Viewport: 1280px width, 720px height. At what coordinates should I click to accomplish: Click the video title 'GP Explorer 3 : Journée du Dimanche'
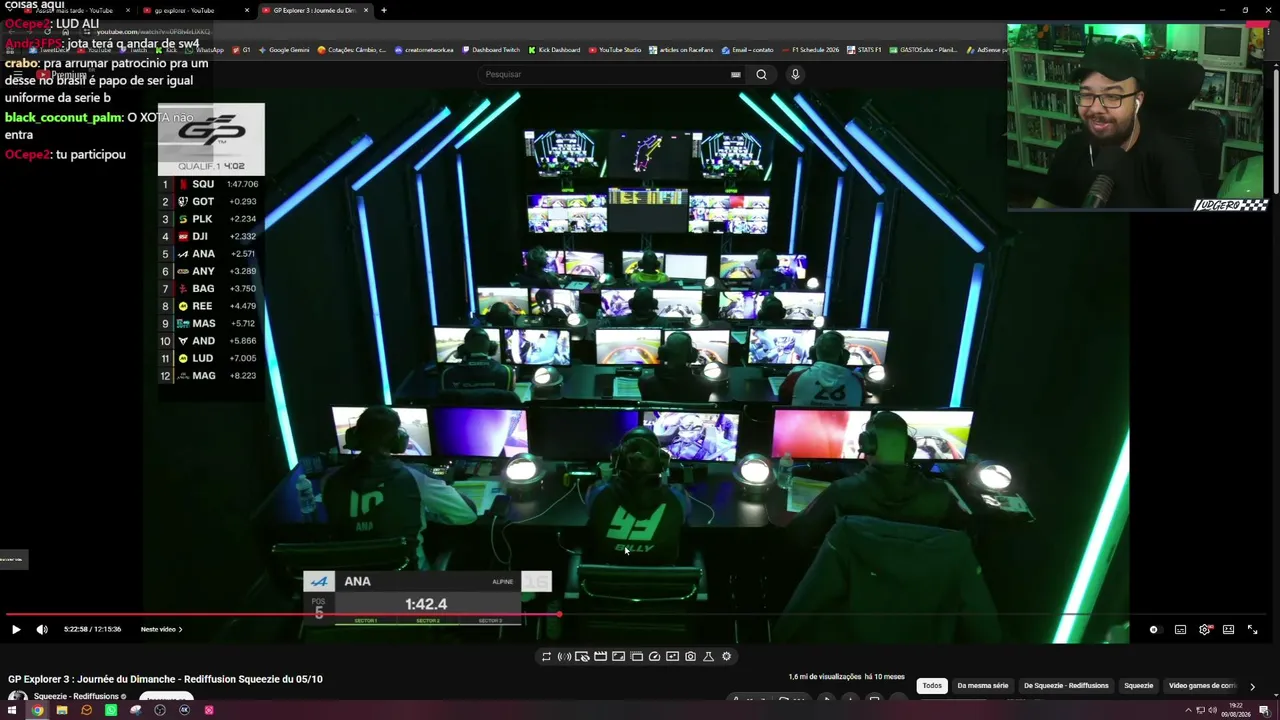165,679
